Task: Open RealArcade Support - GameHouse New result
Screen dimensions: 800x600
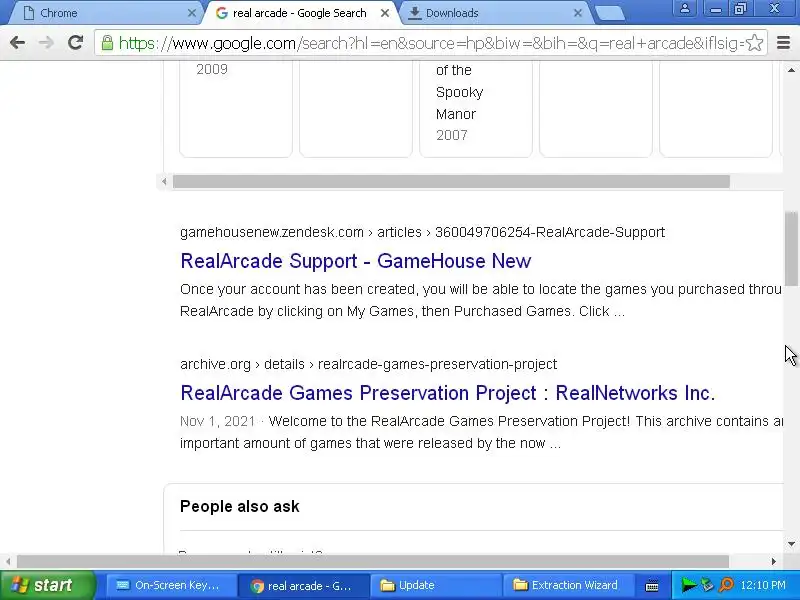Action: pyautogui.click(x=356, y=261)
